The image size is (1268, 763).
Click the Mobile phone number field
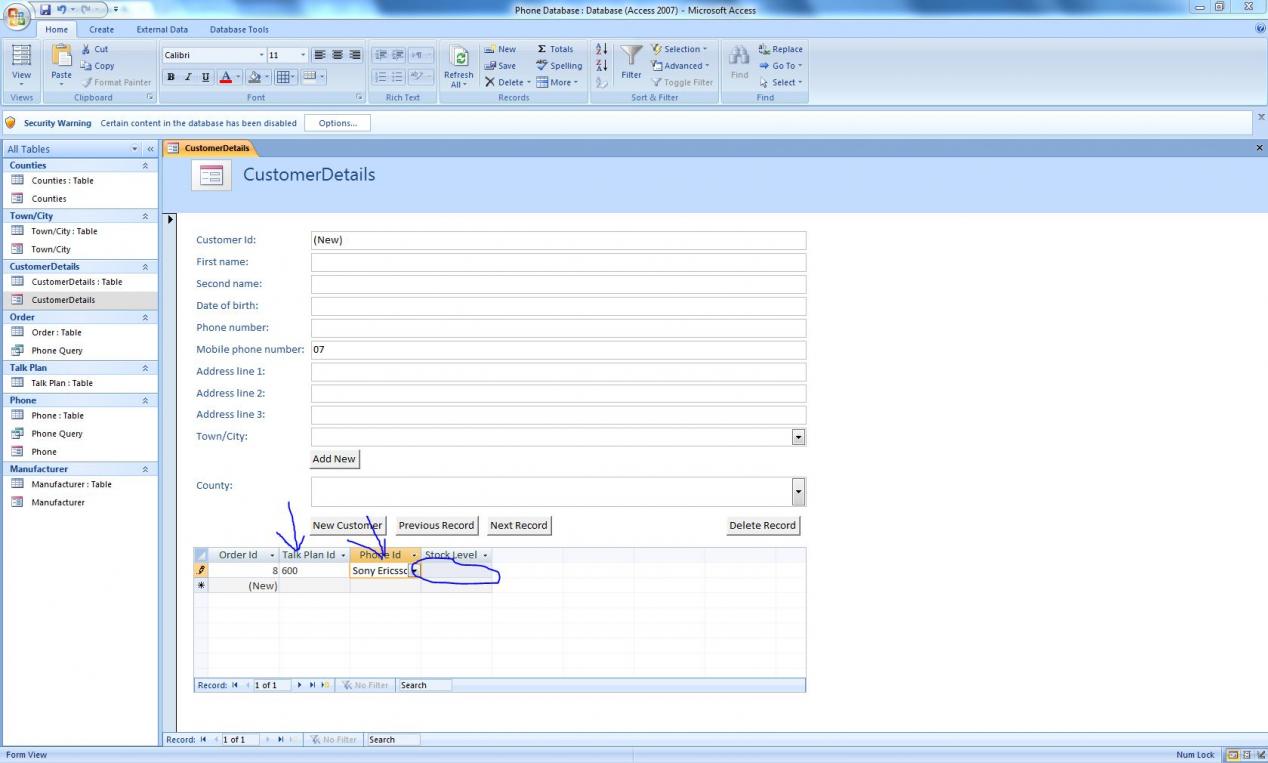pyautogui.click(x=558, y=350)
